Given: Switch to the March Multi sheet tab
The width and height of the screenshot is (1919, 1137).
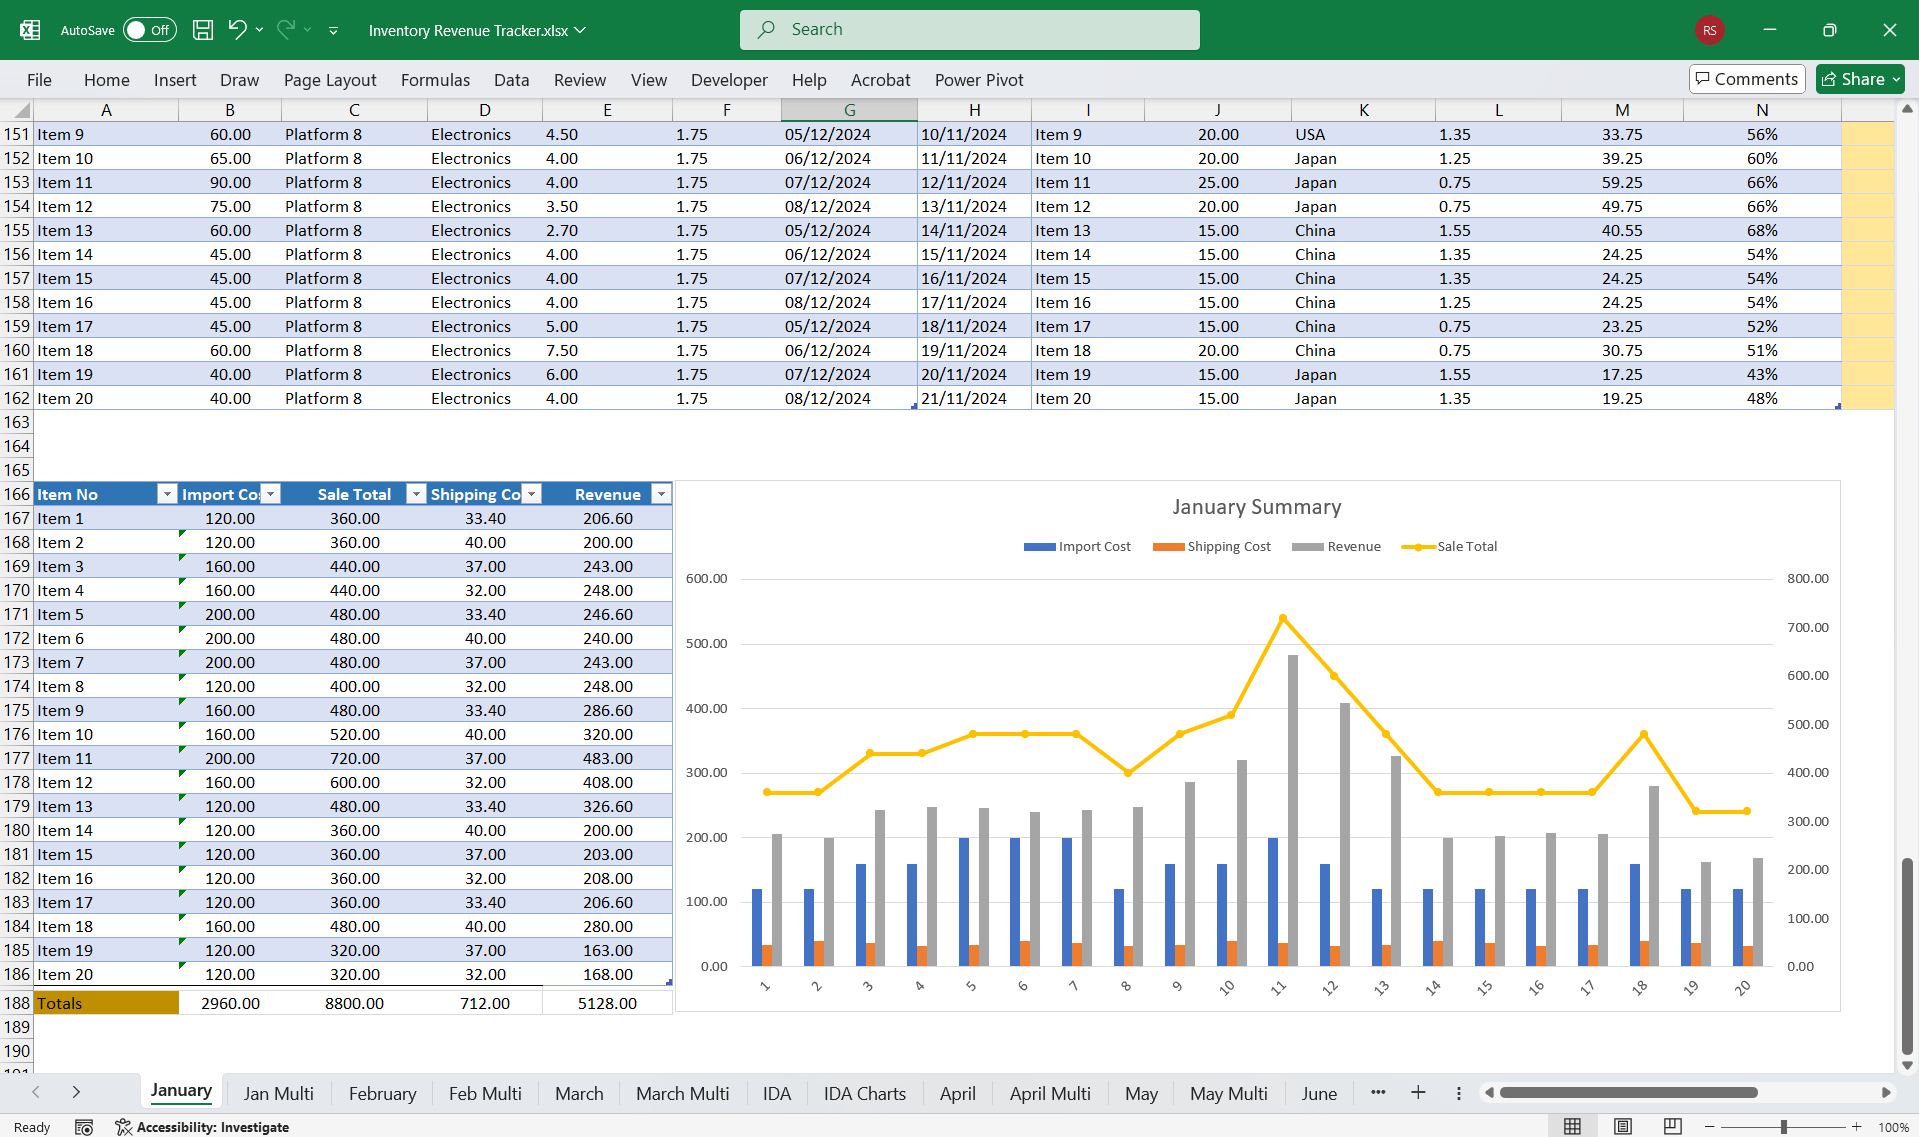Looking at the screenshot, I should (682, 1093).
